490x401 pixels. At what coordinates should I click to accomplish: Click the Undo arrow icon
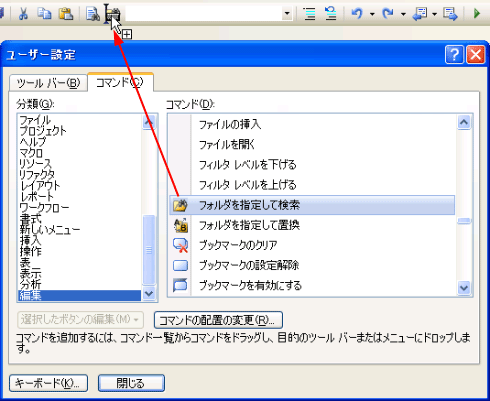357,14
